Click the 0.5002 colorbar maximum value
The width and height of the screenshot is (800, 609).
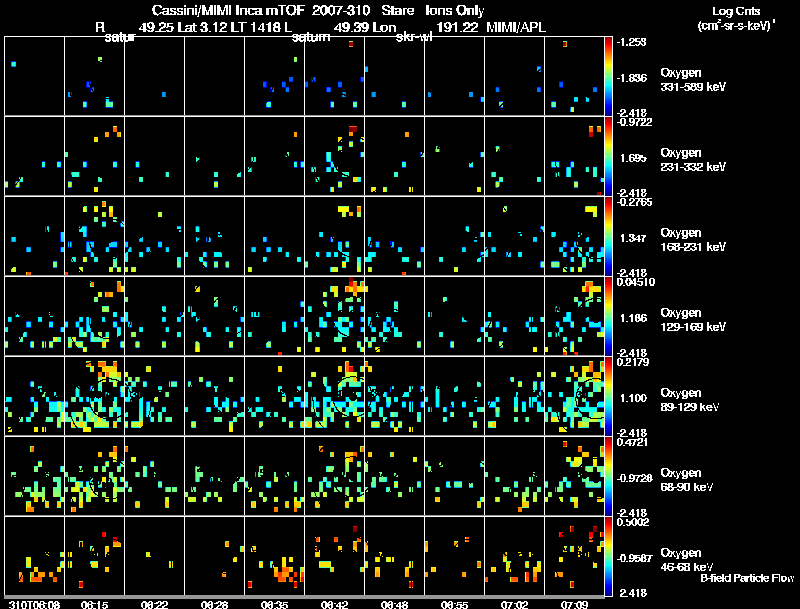[x=633, y=522]
